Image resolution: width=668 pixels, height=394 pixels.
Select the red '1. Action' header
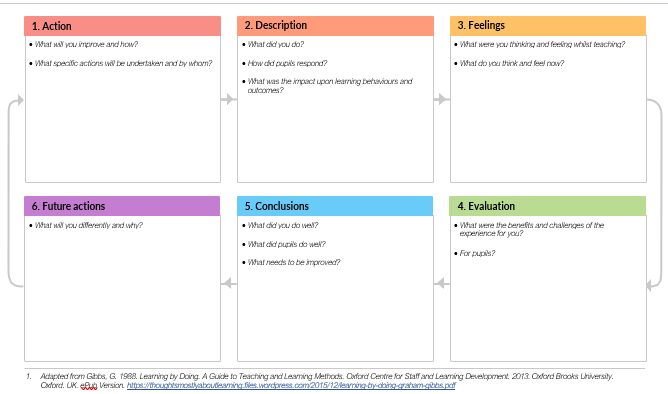[123, 26]
